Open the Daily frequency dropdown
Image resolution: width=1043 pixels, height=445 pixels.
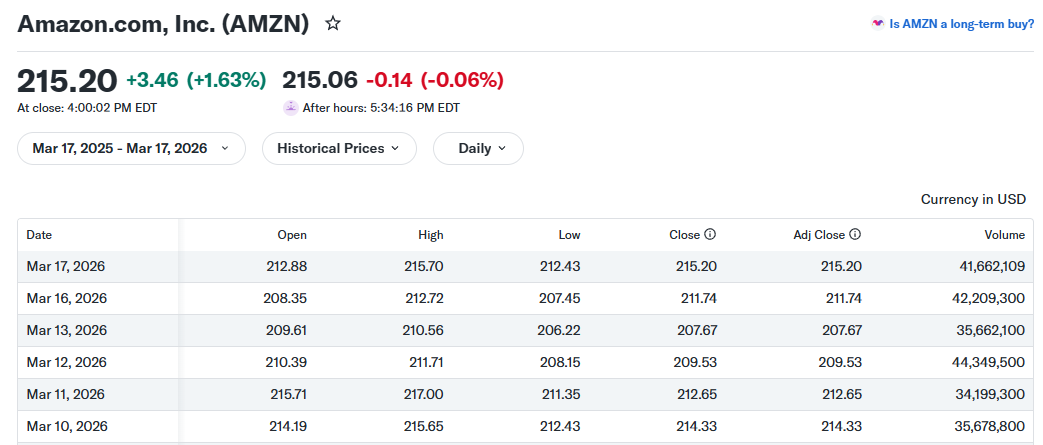tap(478, 148)
